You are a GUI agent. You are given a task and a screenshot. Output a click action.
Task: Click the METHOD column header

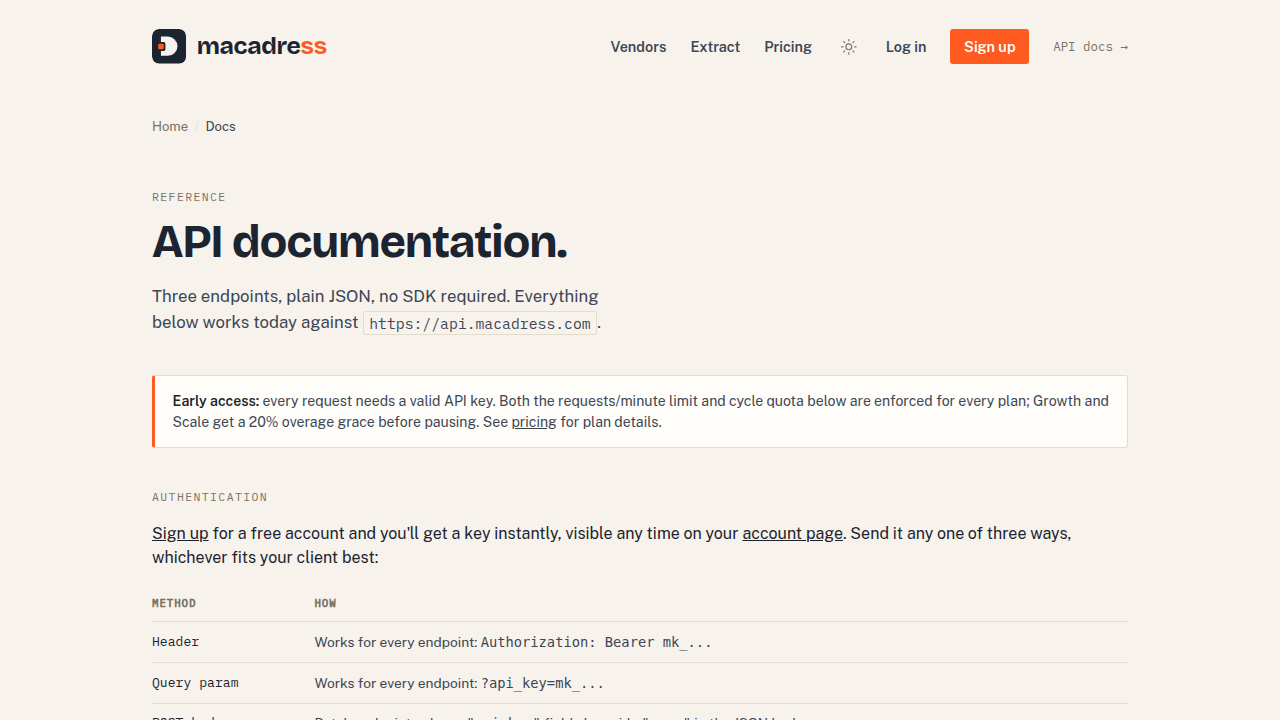click(x=174, y=603)
